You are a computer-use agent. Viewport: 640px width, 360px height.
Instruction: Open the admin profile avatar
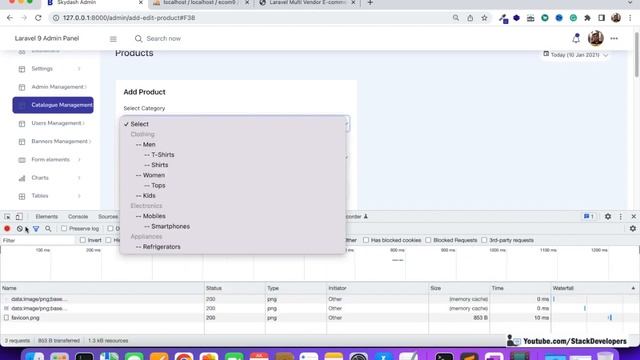point(596,38)
